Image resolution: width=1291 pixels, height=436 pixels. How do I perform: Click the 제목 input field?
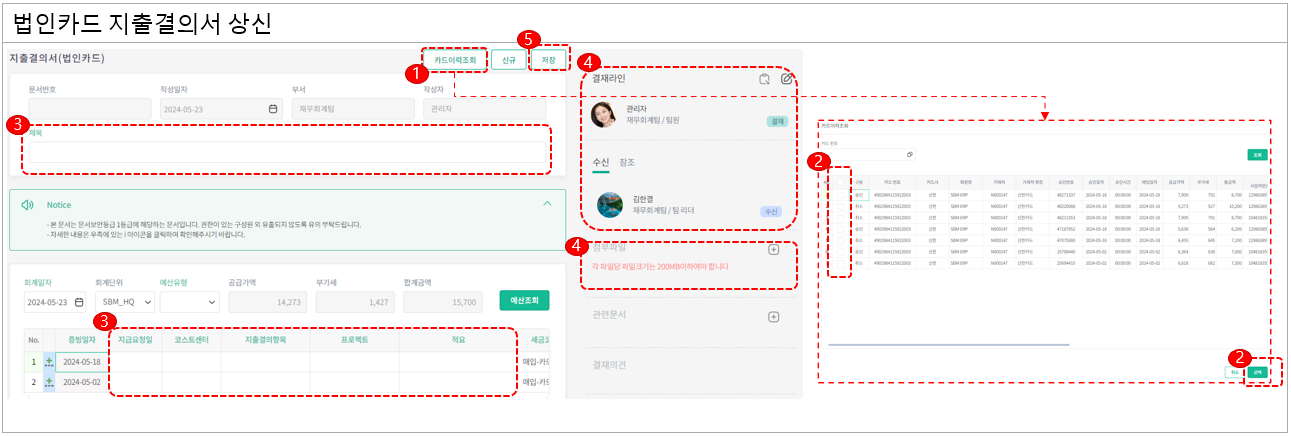(288, 152)
